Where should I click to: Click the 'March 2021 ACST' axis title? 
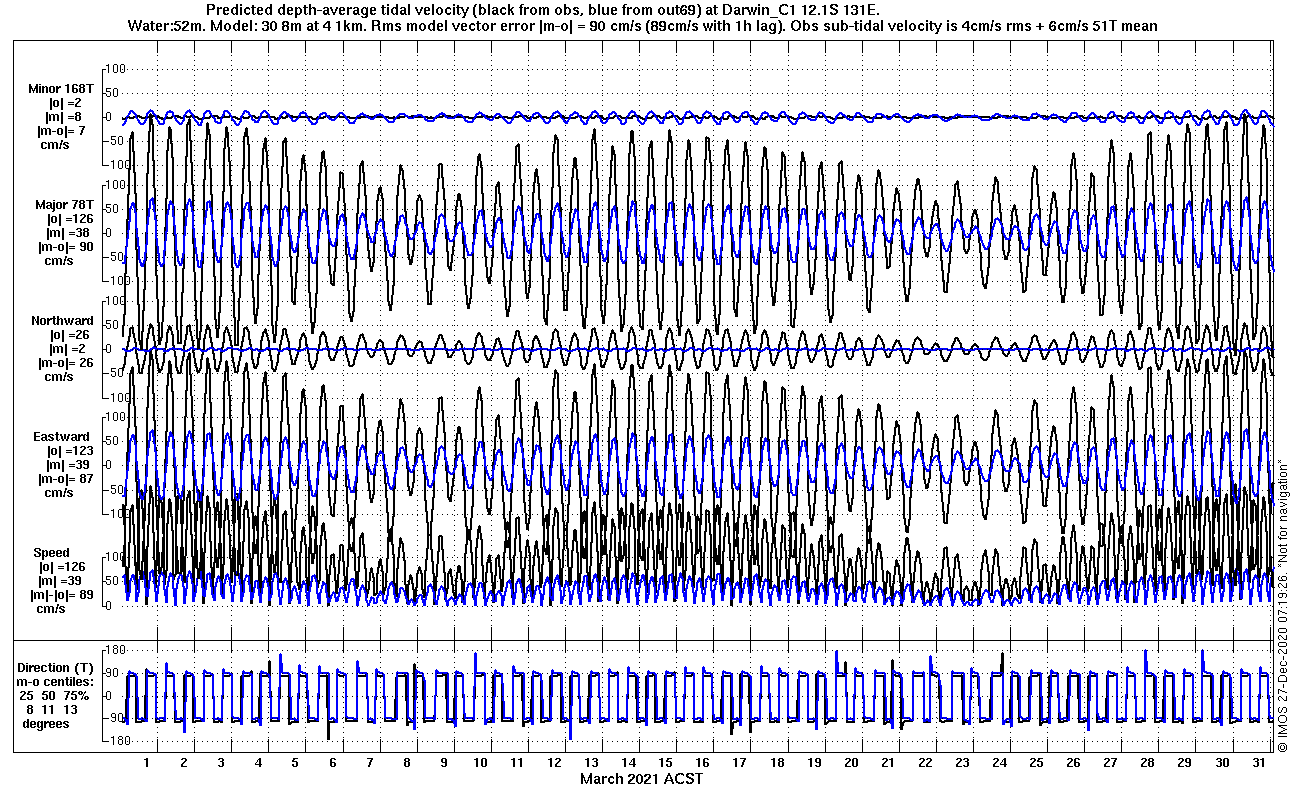tap(642, 778)
